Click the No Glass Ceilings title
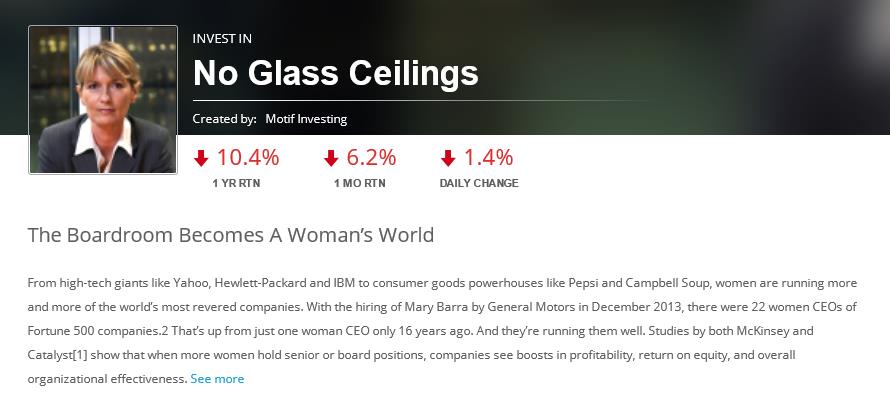 [x=335, y=73]
